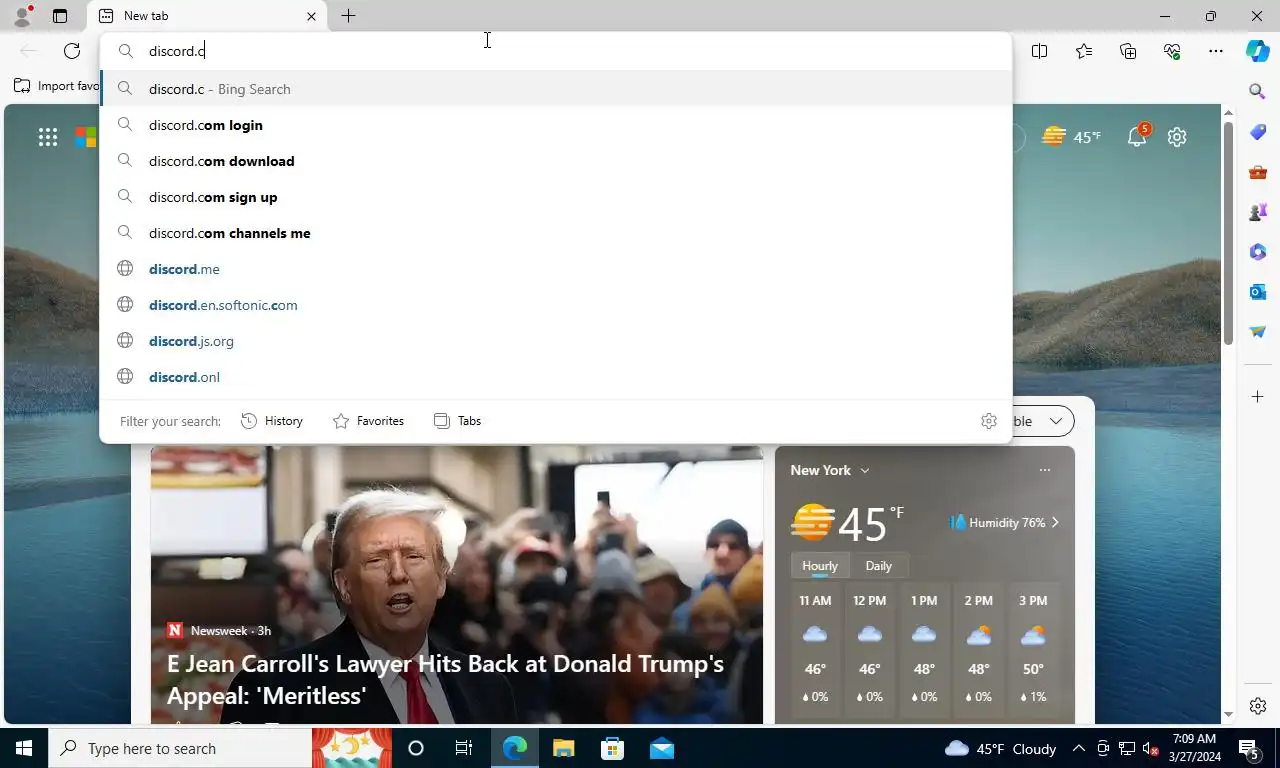Open address bar search settings gear

coord(989,421)
